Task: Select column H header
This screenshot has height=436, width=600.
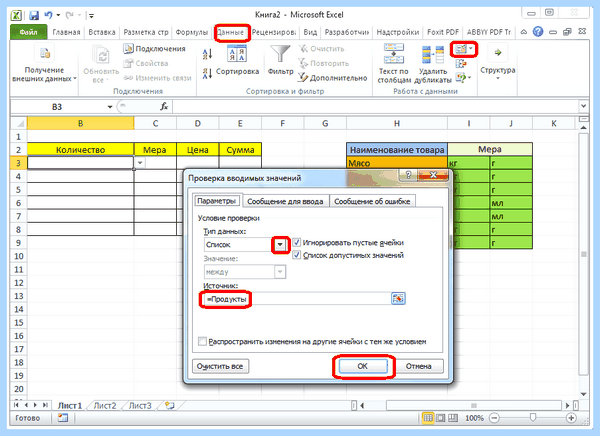Action: coord(397,123)
